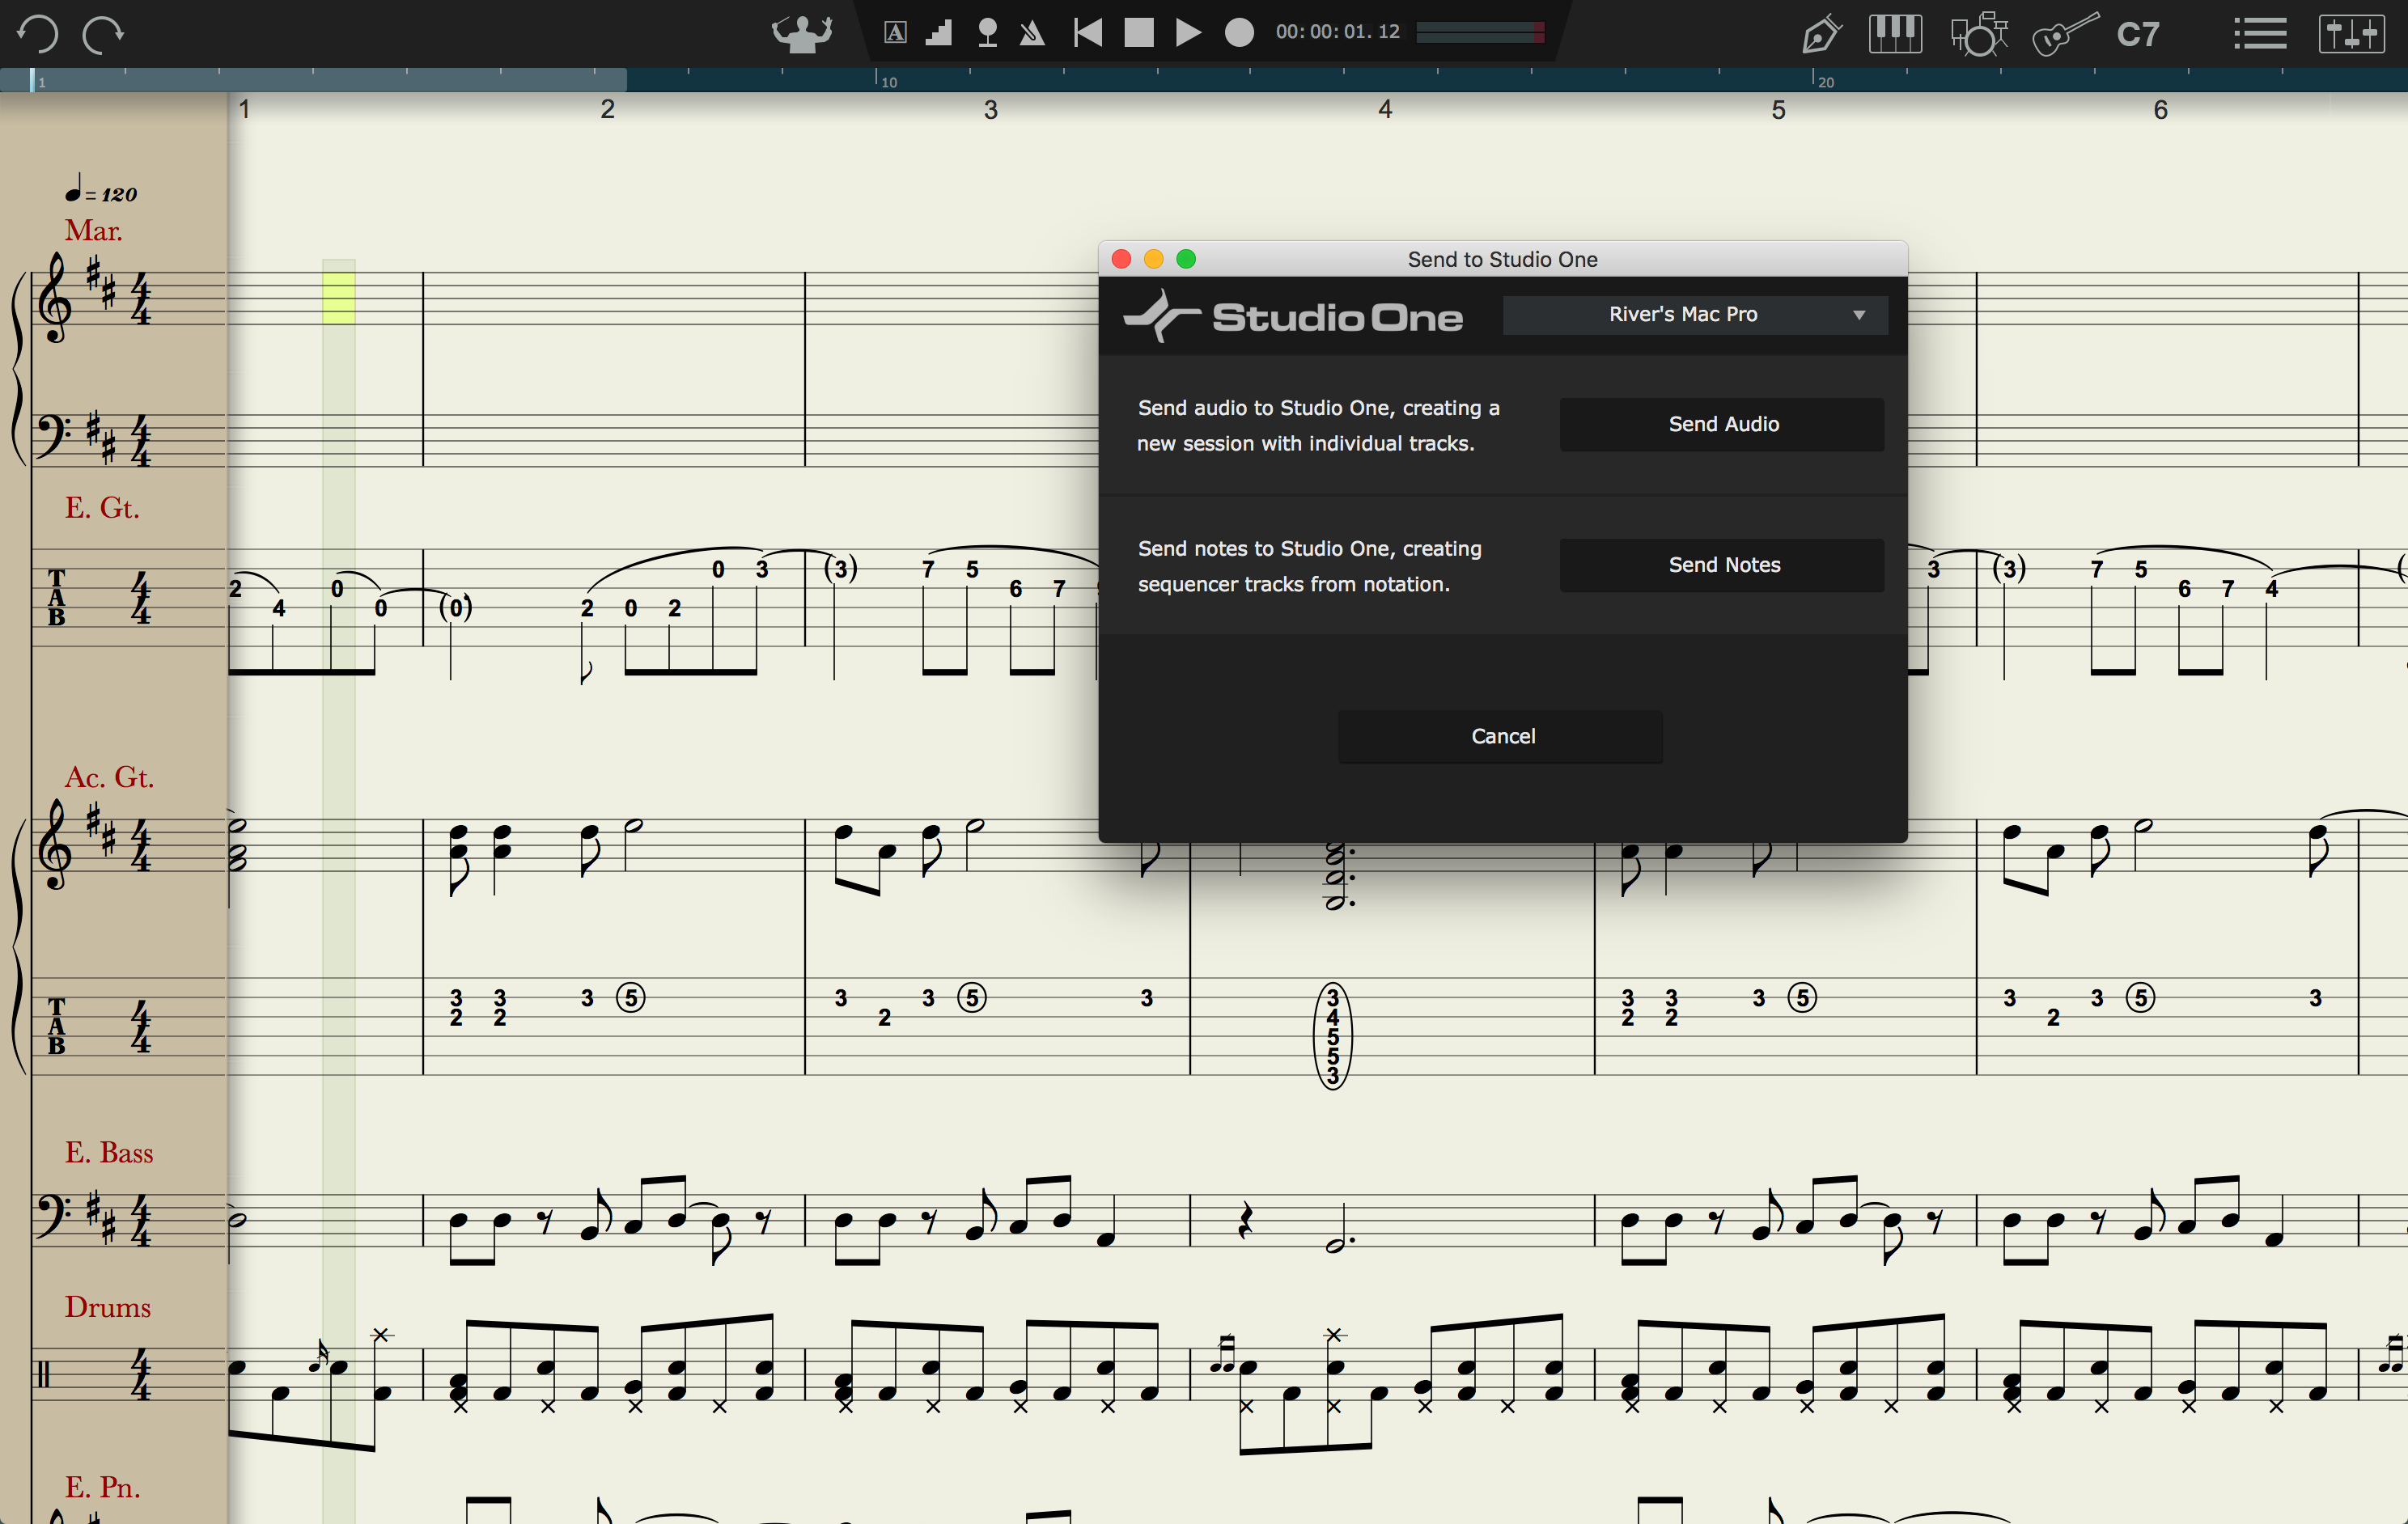
Task: Open the pen nib notation palette
Action: pyautogui.click(x=1820, y=35)
